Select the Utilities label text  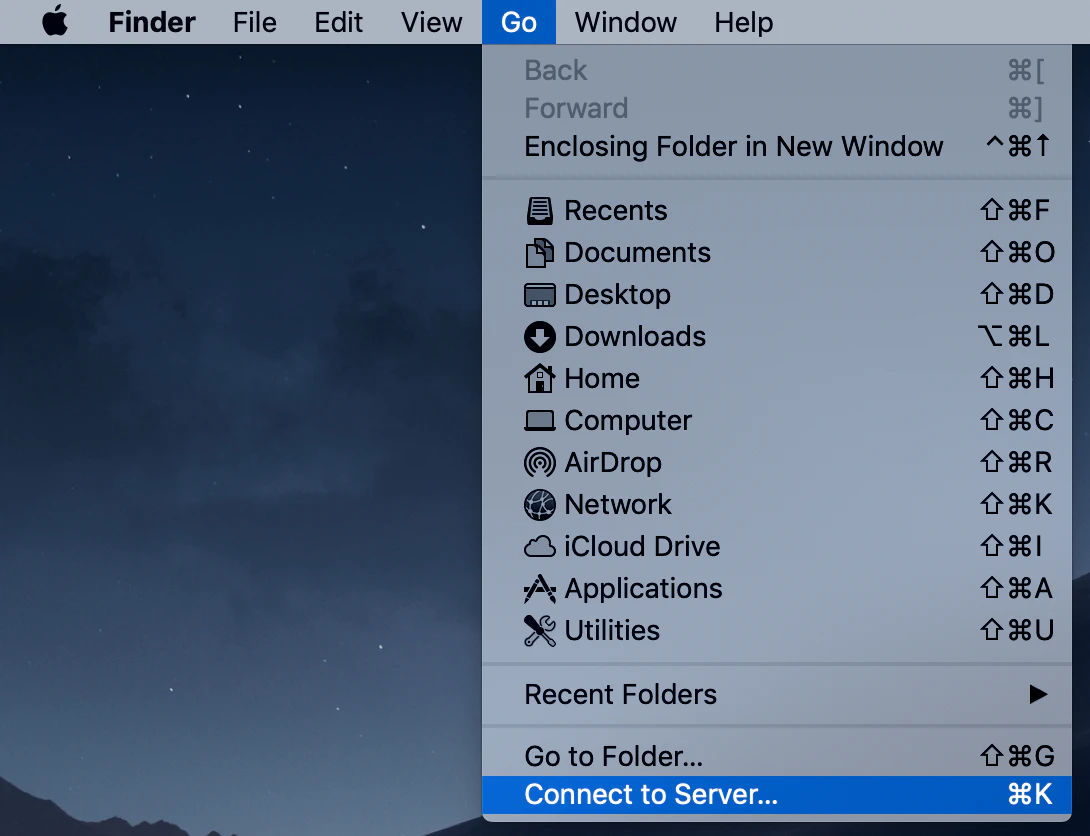coord(612,631)
